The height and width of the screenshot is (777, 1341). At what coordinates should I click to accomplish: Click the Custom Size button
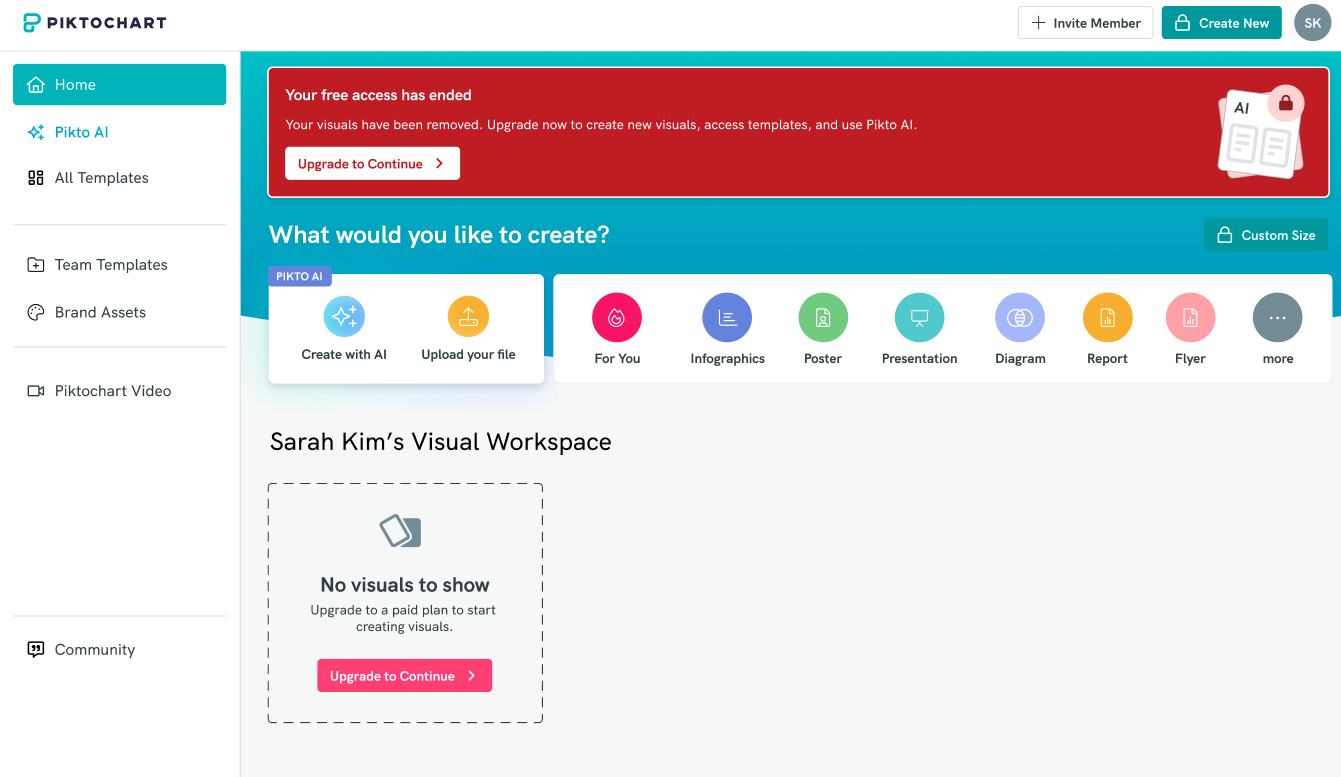point(1266,235)
